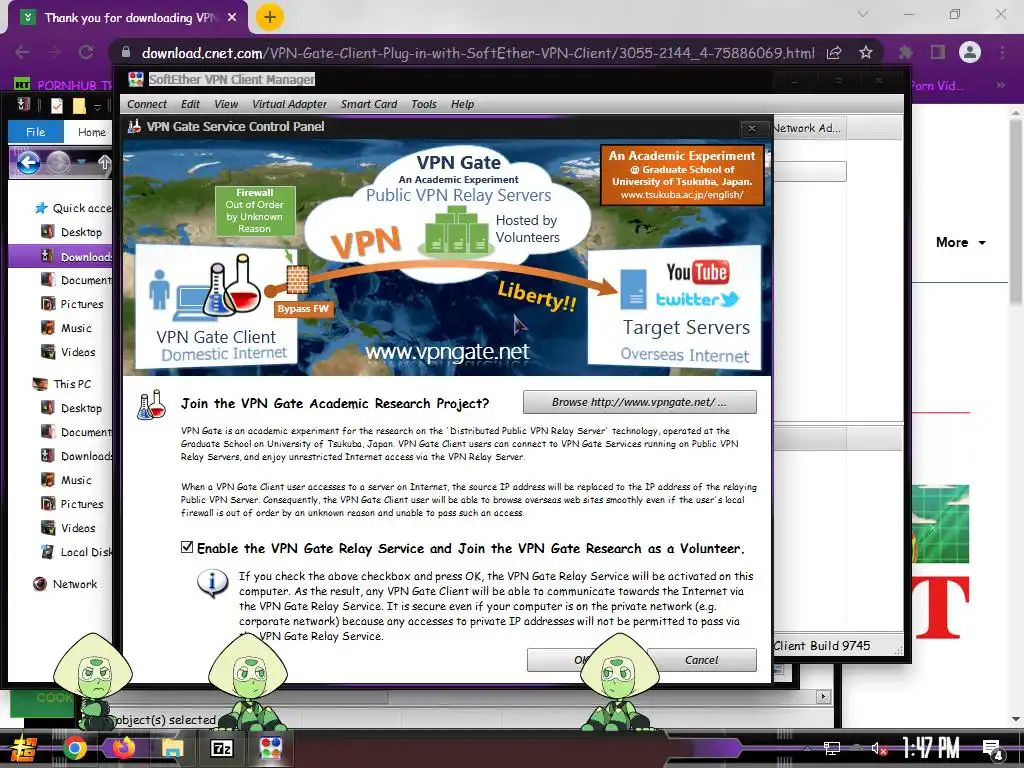Expand the Explorer quick access toolbar dropdown
The width and height of the screenshot is (1024, 768).
[x=97, y=106]
